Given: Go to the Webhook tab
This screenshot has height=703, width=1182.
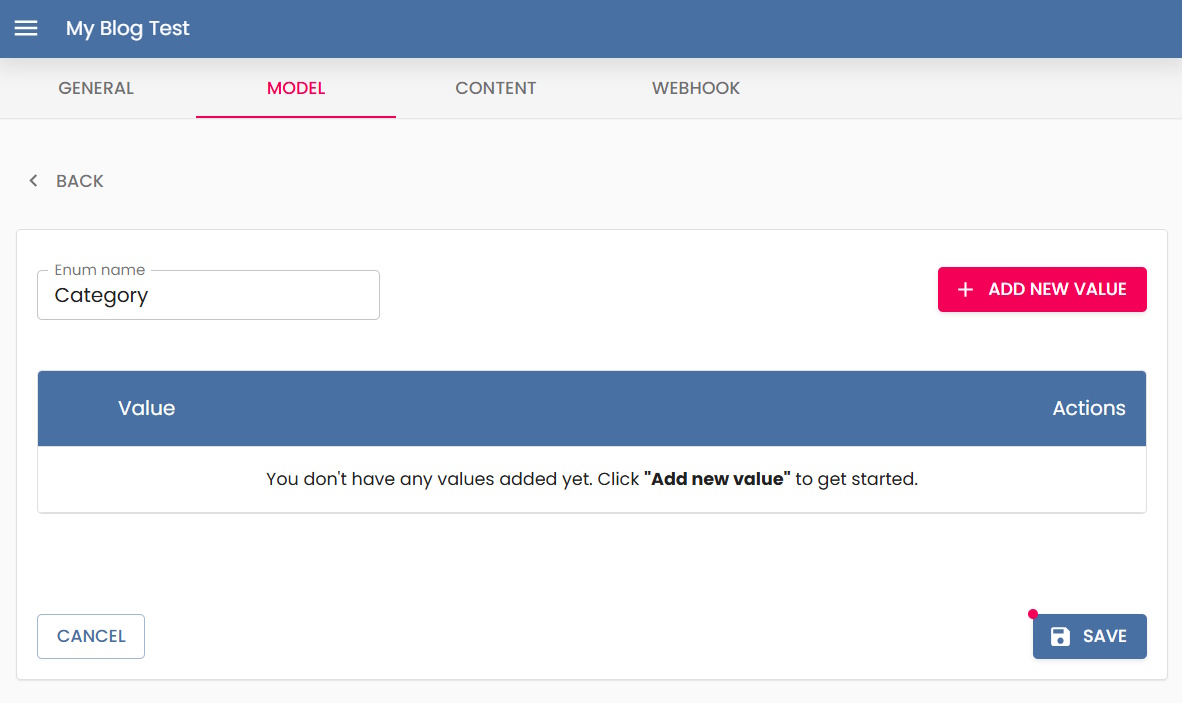Looking at the screenshot, I should pyautogui.click(x=696, y=88).
